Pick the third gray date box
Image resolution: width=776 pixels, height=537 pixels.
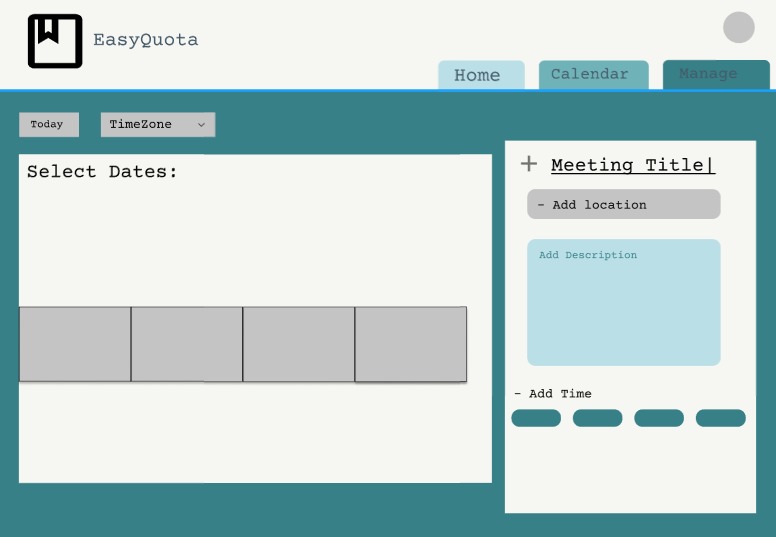[x=298, y=344]
